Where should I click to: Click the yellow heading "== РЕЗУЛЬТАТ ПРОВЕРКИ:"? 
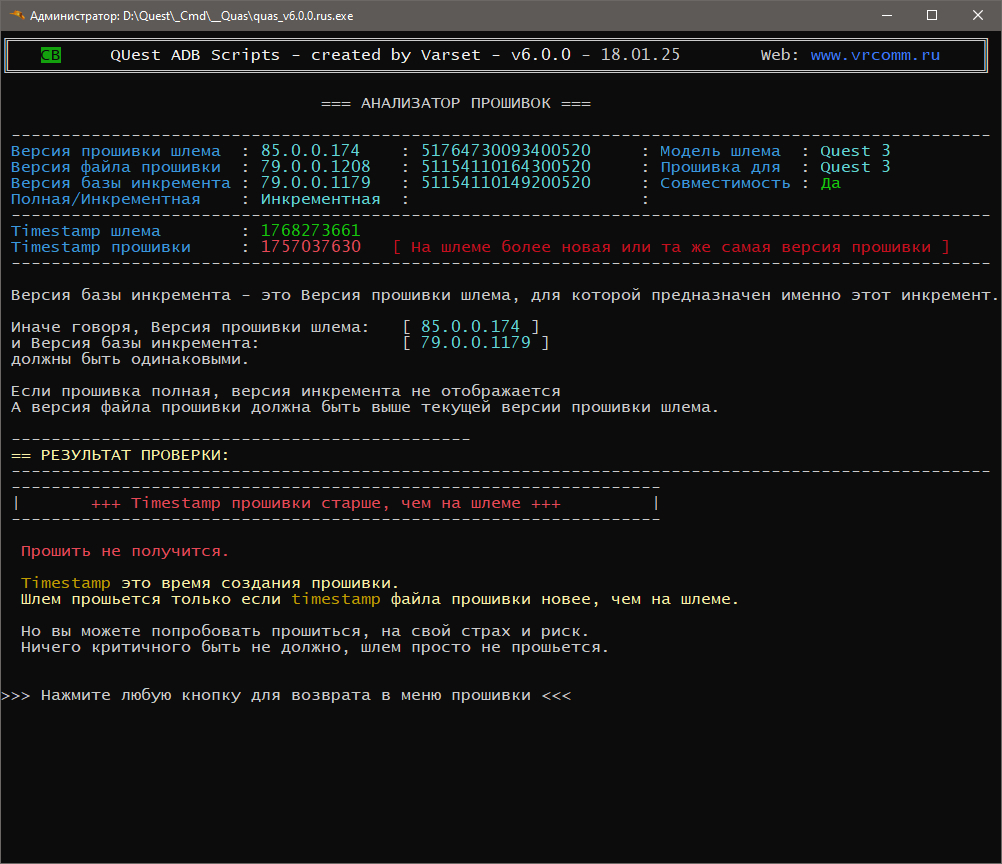coord(120,455)
